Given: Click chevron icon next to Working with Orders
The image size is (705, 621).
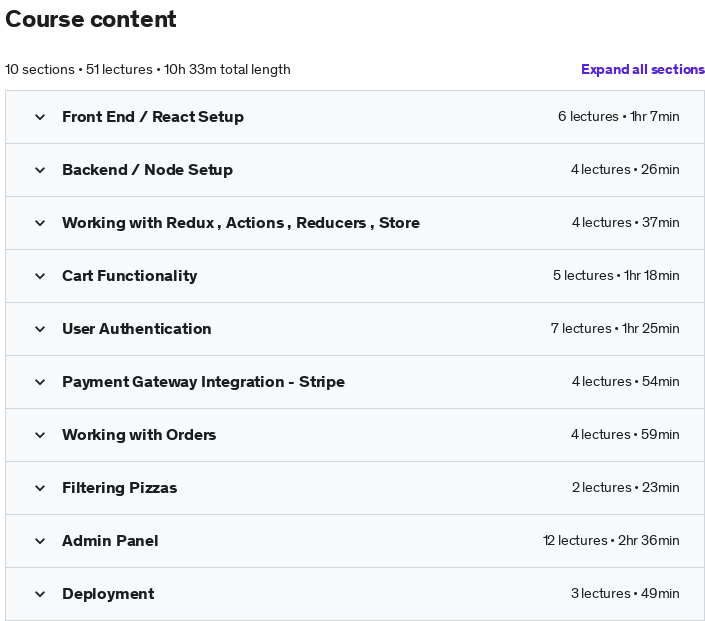Looking at the screenshot, I should click(40, 436).
